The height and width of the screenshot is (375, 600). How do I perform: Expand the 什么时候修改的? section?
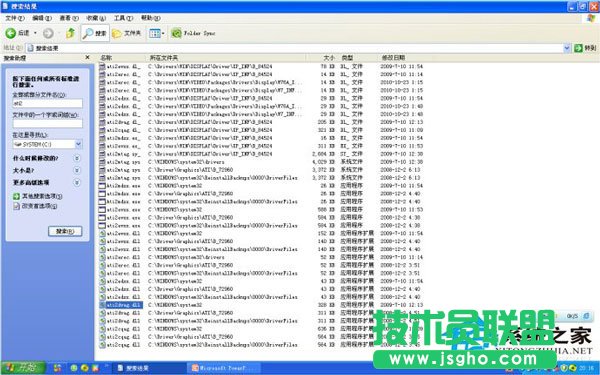click(77, 158)
